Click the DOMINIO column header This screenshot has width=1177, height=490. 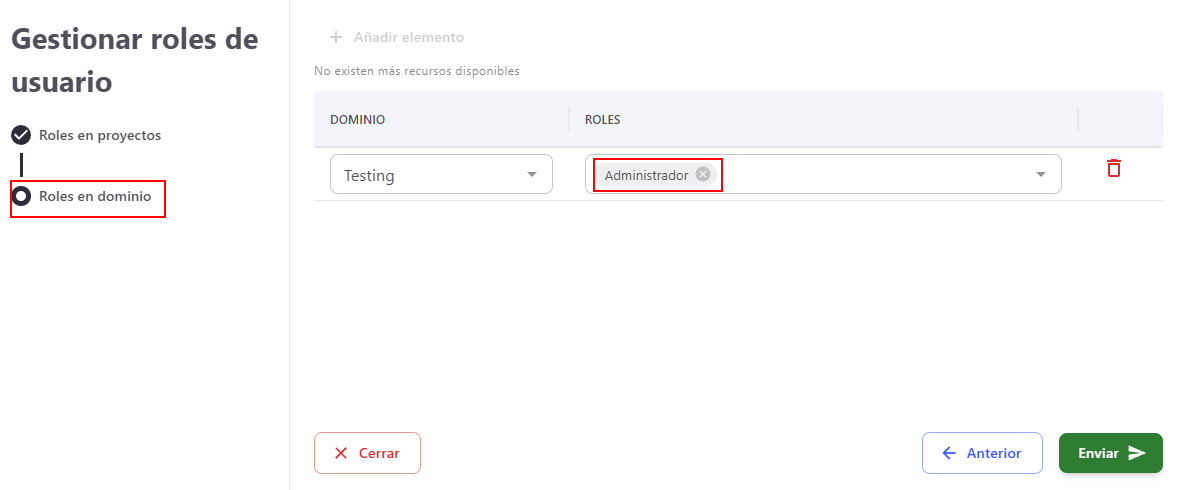[358, 120]
